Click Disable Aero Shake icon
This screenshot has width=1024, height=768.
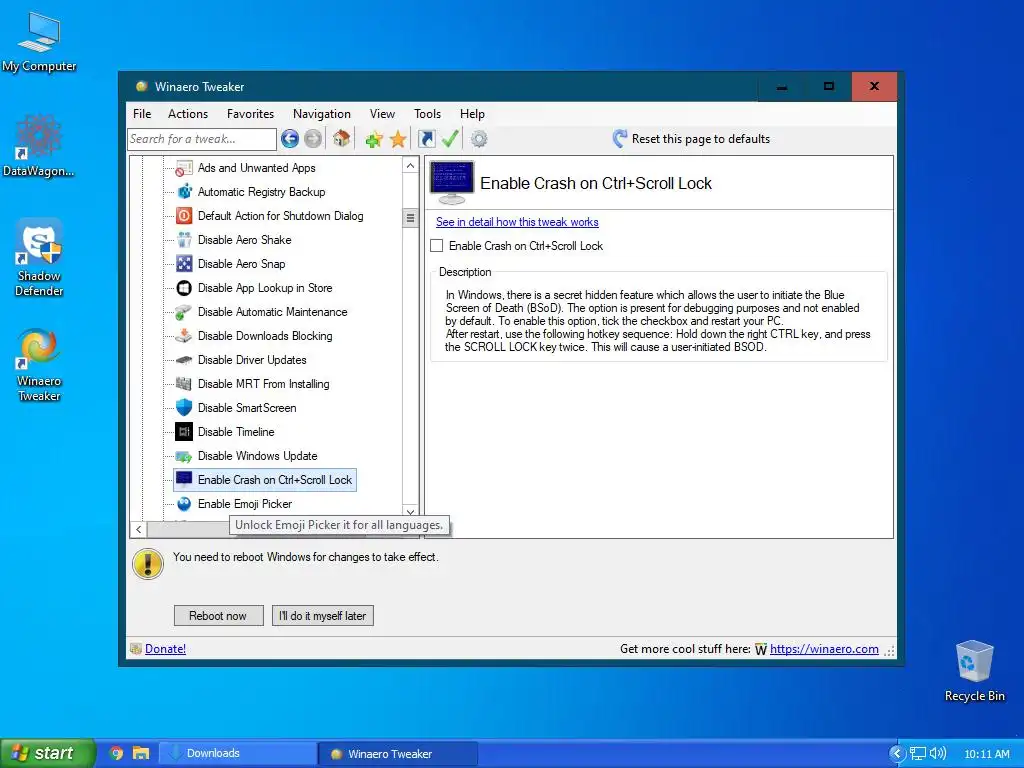coord(184,240)
